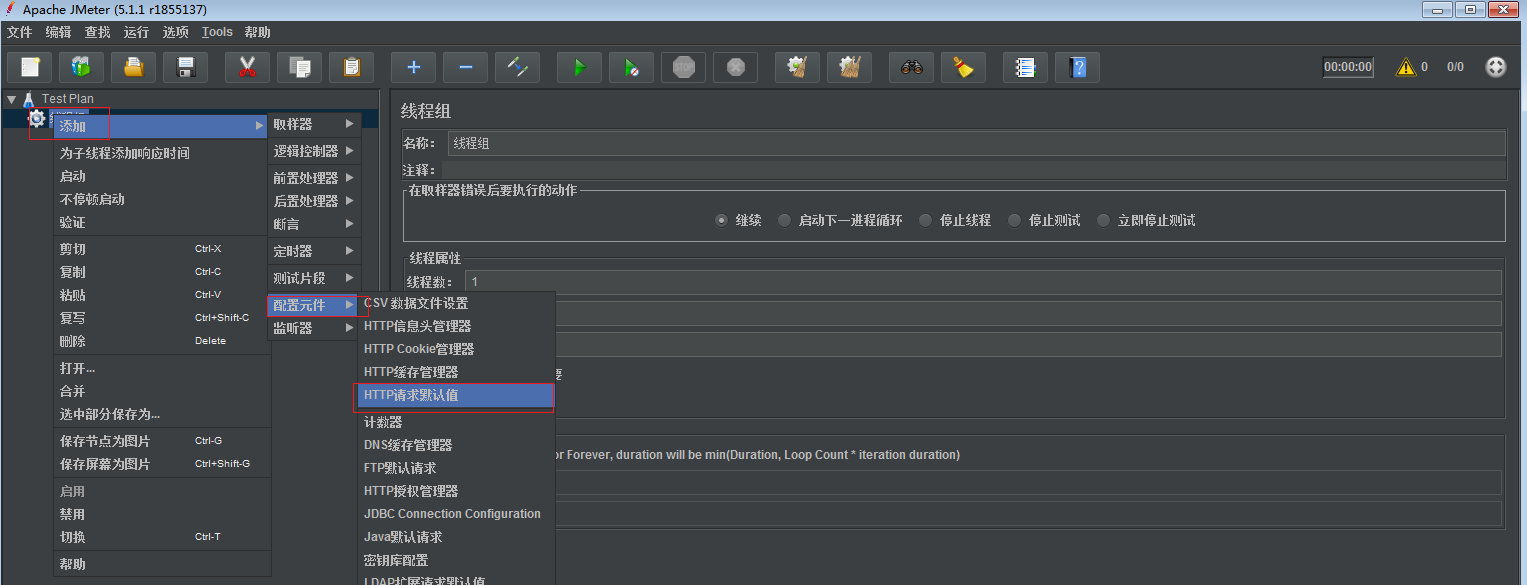This screenshot has height=585, width=1527.
Task: Choose JDBC Connection Configuration item
Action: pyautogui.click(x=456, y=514)
